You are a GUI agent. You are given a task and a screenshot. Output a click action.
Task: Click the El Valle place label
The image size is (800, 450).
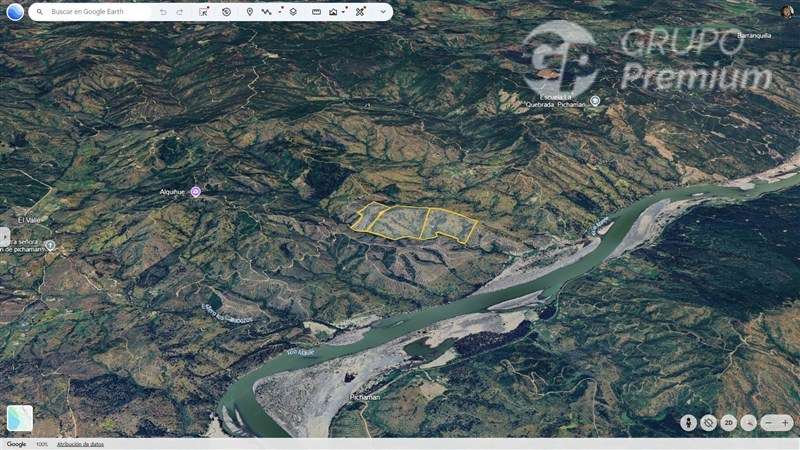[x=29, y=220]
